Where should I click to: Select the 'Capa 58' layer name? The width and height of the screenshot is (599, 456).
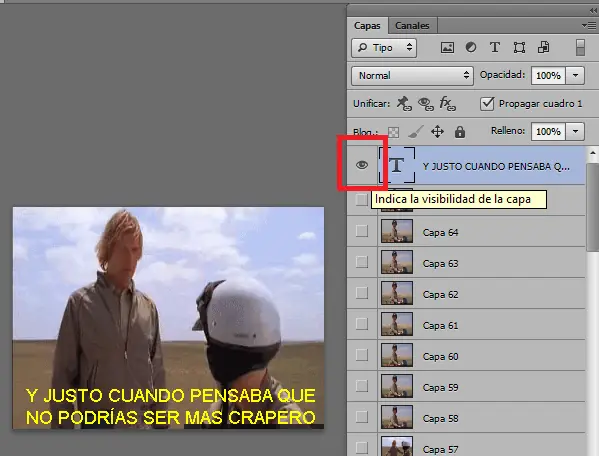click(440, 419)
